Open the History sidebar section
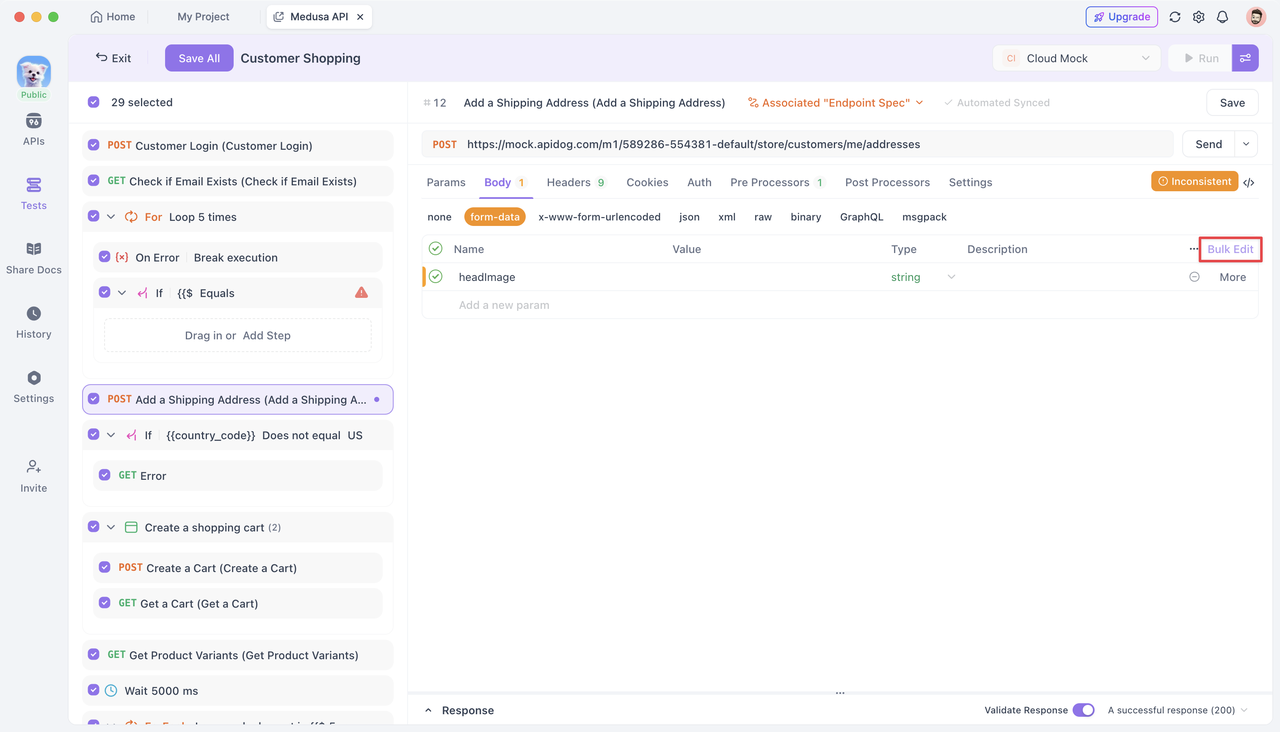Viewport: 1280px width, 732px height. (x=33, y=322)
